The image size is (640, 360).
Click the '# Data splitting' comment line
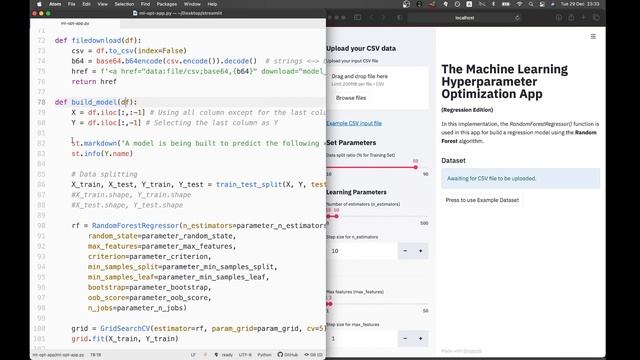[104, 174]
